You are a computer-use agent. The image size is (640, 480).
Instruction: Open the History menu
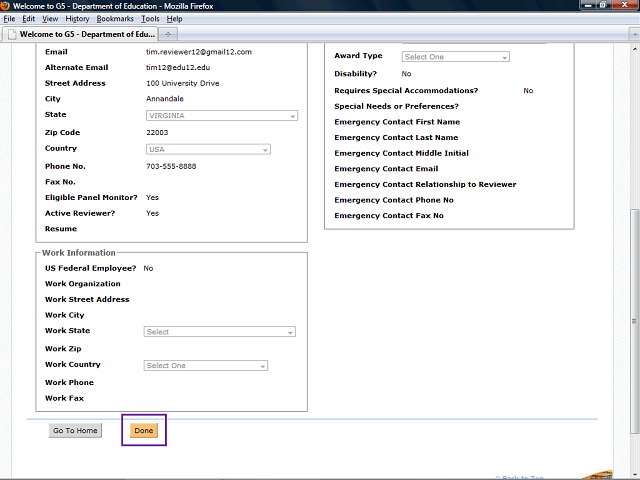click(77, 19)
